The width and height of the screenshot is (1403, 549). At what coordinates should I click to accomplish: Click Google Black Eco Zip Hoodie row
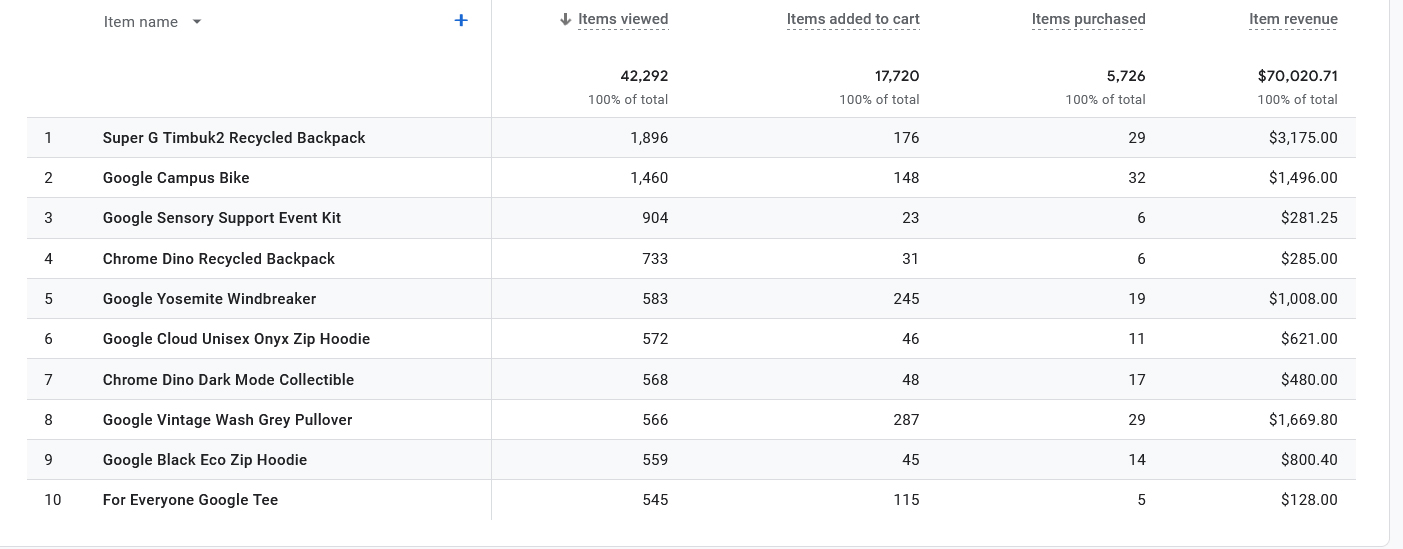point(204,460)
